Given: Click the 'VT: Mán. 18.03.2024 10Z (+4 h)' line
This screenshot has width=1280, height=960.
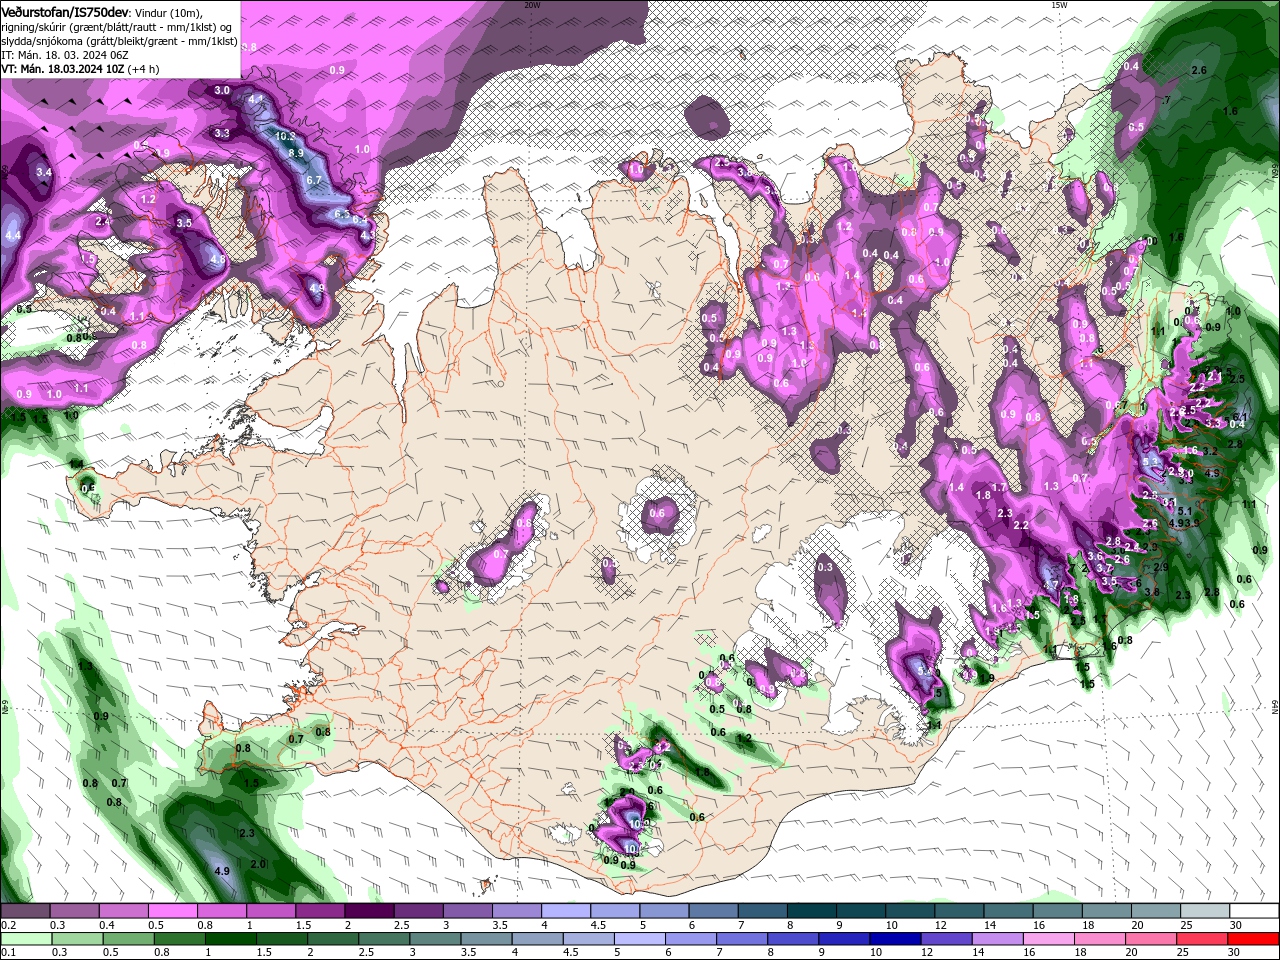Looking at the screenshot, I should tap(80, 69).
